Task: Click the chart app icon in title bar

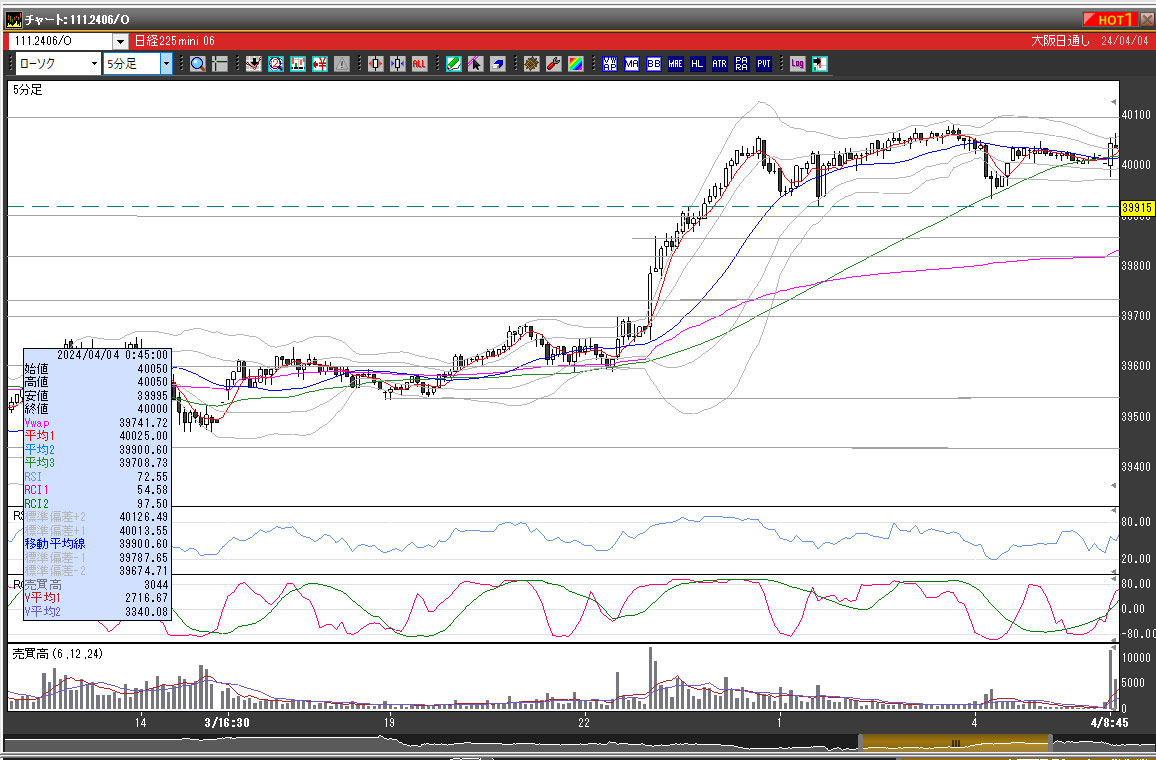Action: click(x=13, y=19)
